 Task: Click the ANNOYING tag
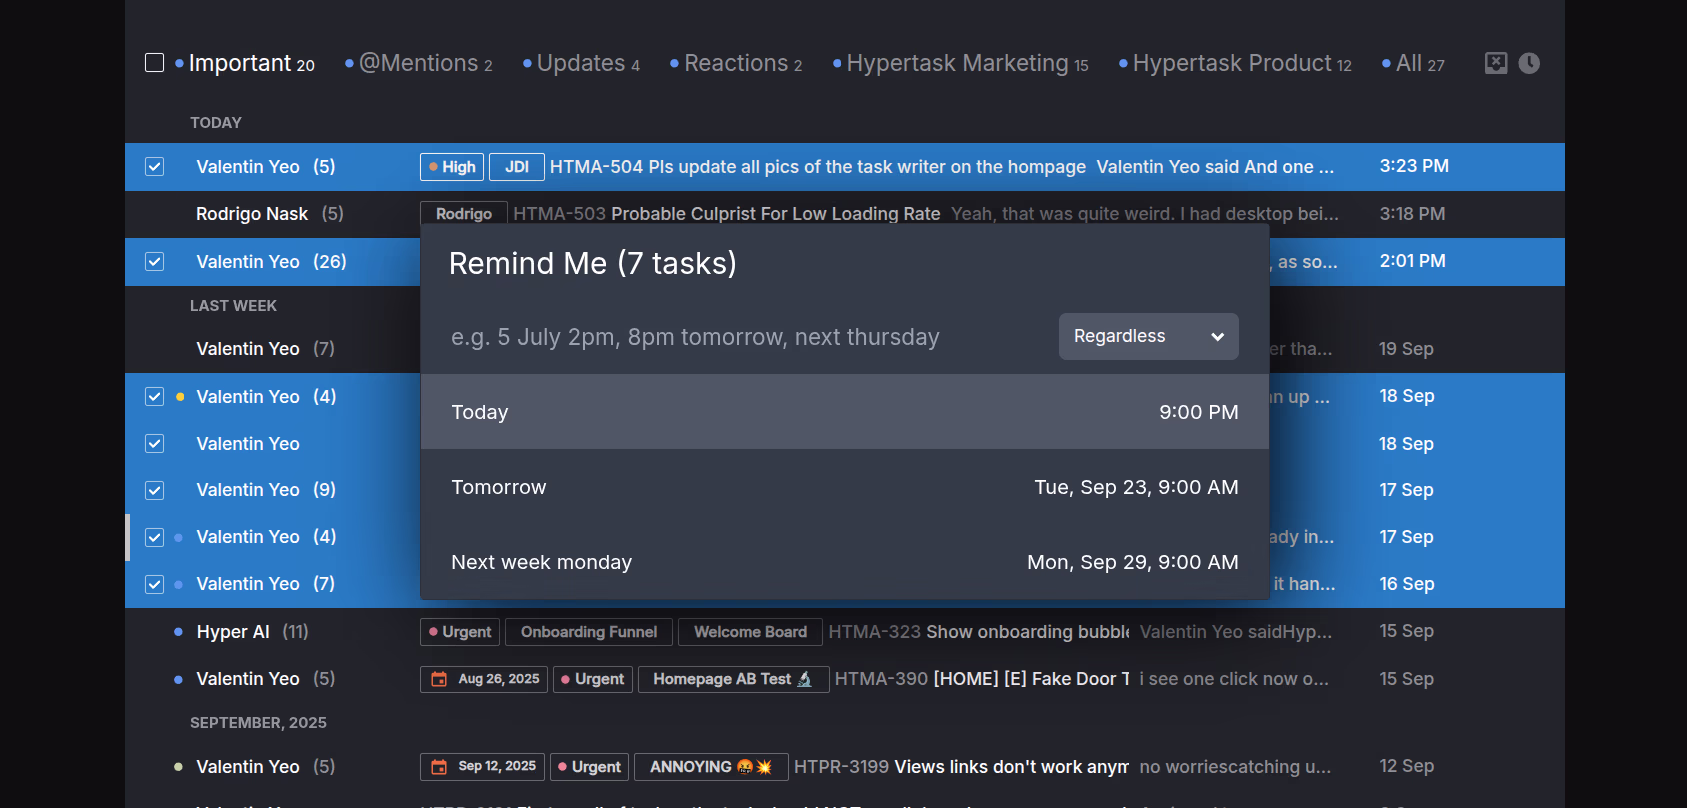click(711, 767)
